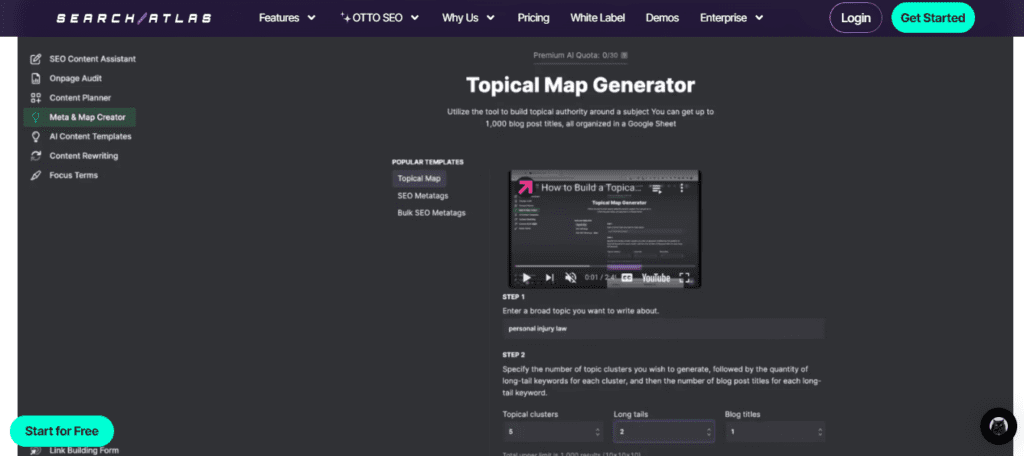
Task: Click the Link Building Form sidebar icon
Action: (36, 450)
